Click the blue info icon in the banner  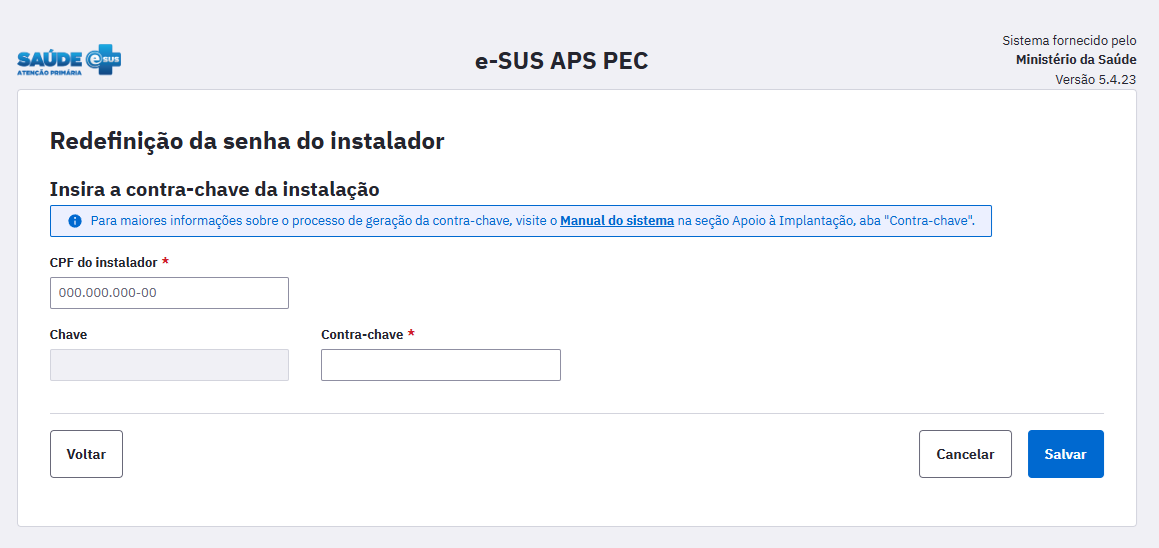click(75, 221)
